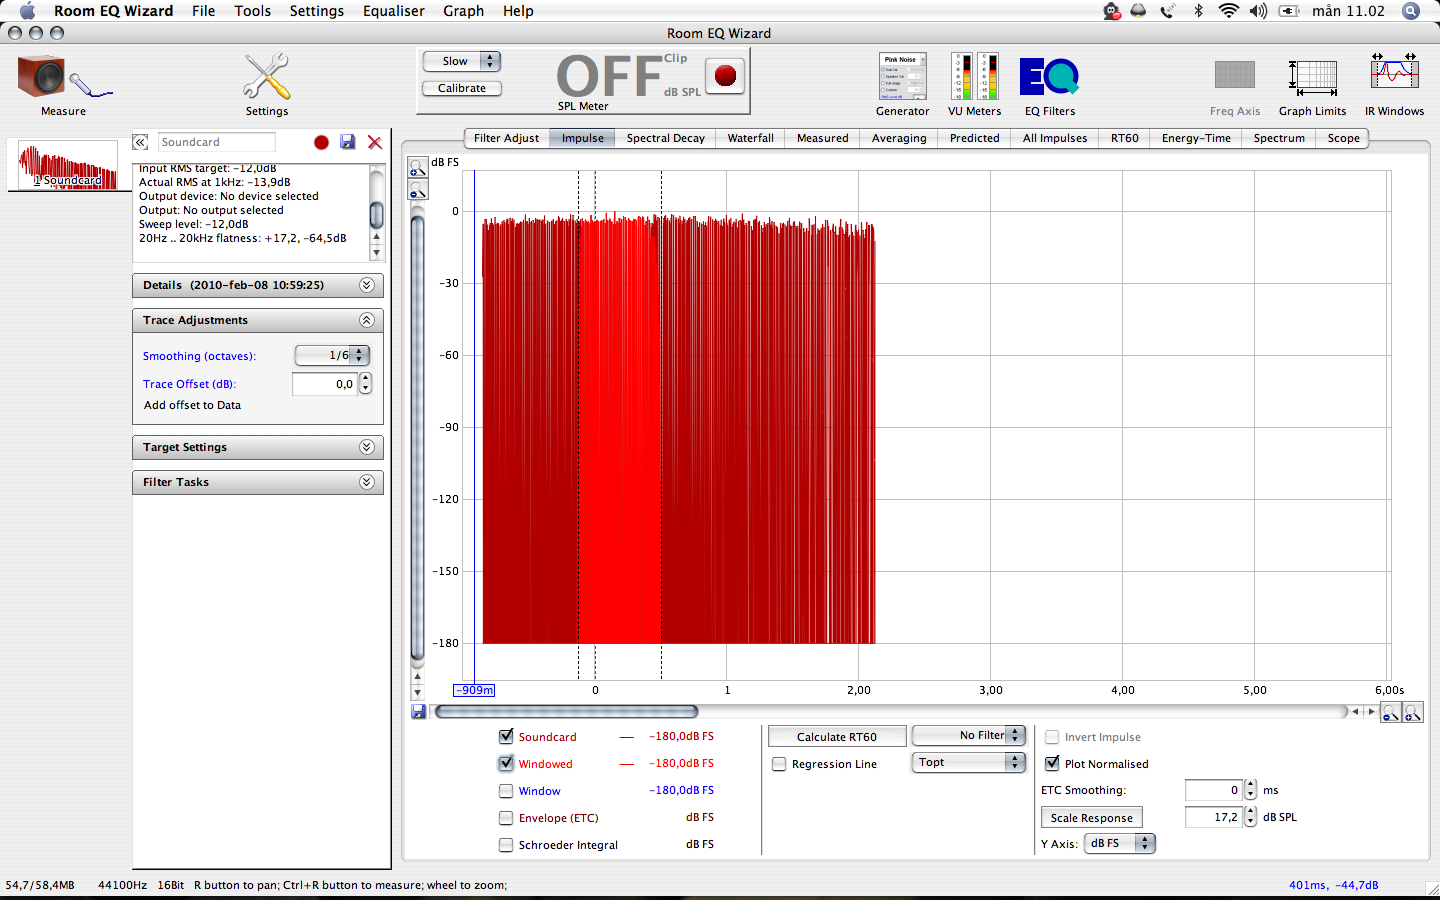Enable the Envelope (ETC) checkbox
Image resolution: width=1440 pixels, height=900 pixels.
click(506, 817)
